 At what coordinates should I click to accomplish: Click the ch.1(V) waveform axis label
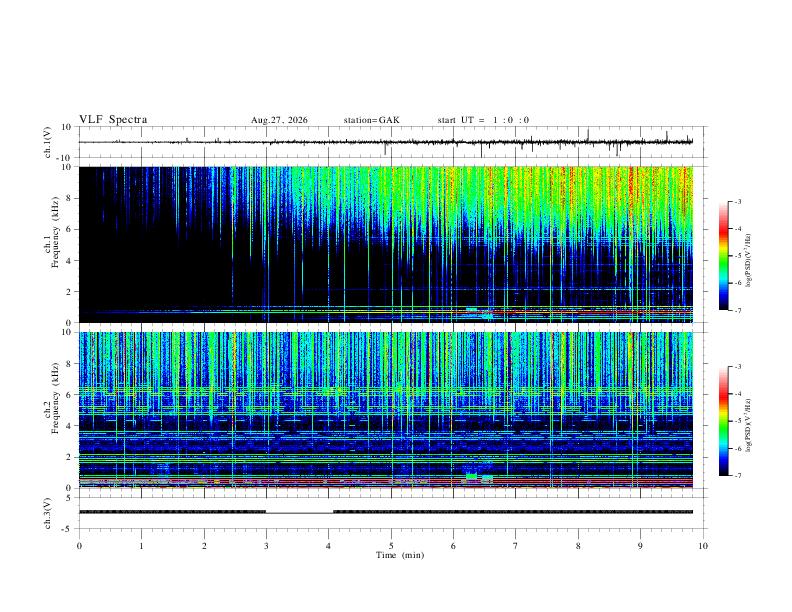point(48,142)
